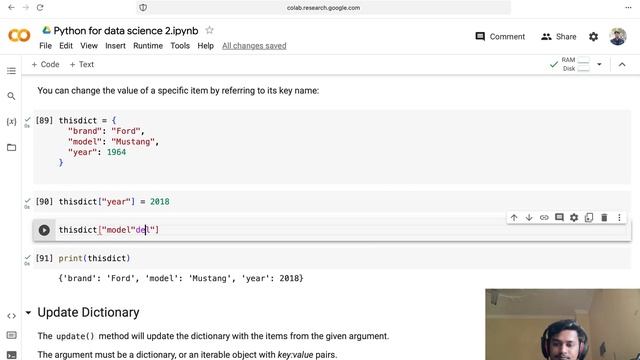Click the user account avatar
The height and width of the screenshot is (360, 640).
pos(618,36)
